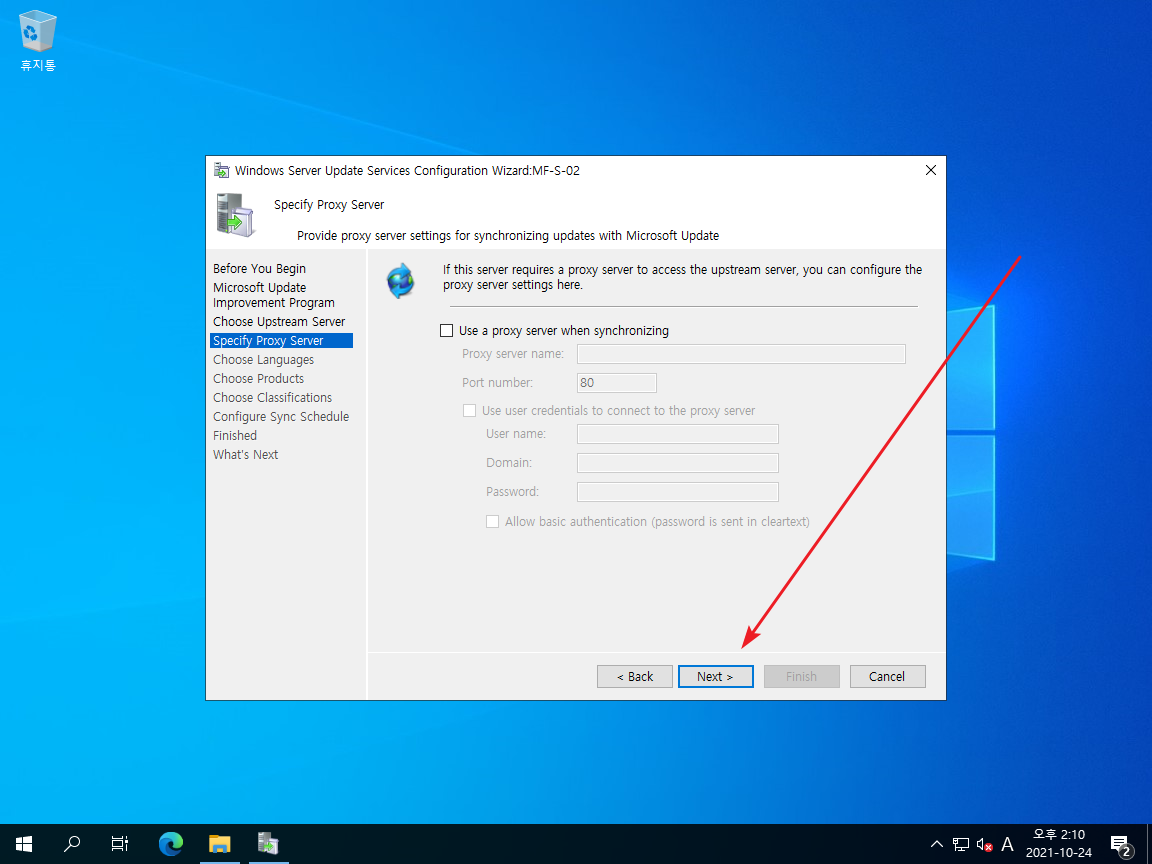Select Choose Languages step

[x=264, y=360]
